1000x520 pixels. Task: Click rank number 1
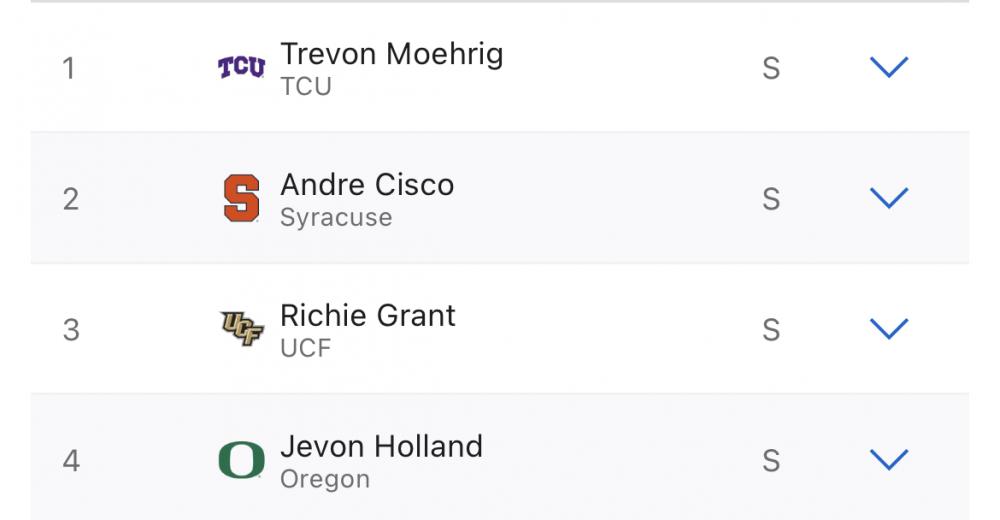click(69, 69)
